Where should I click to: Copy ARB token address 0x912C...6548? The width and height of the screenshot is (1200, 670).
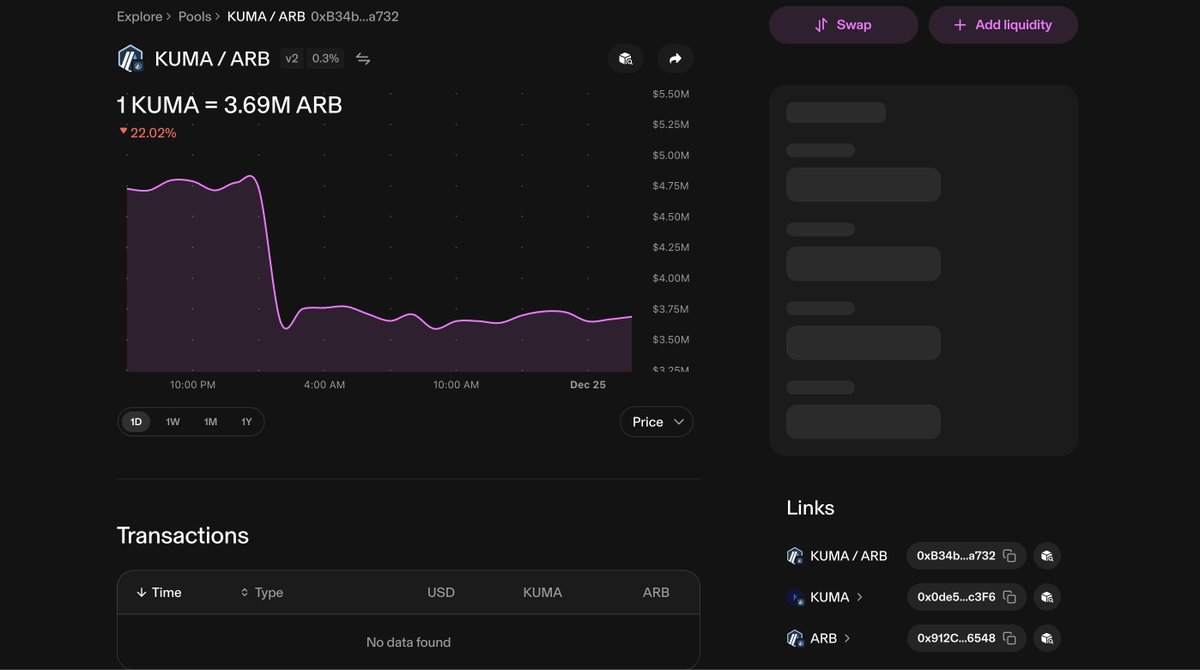tap(1010, 638)
